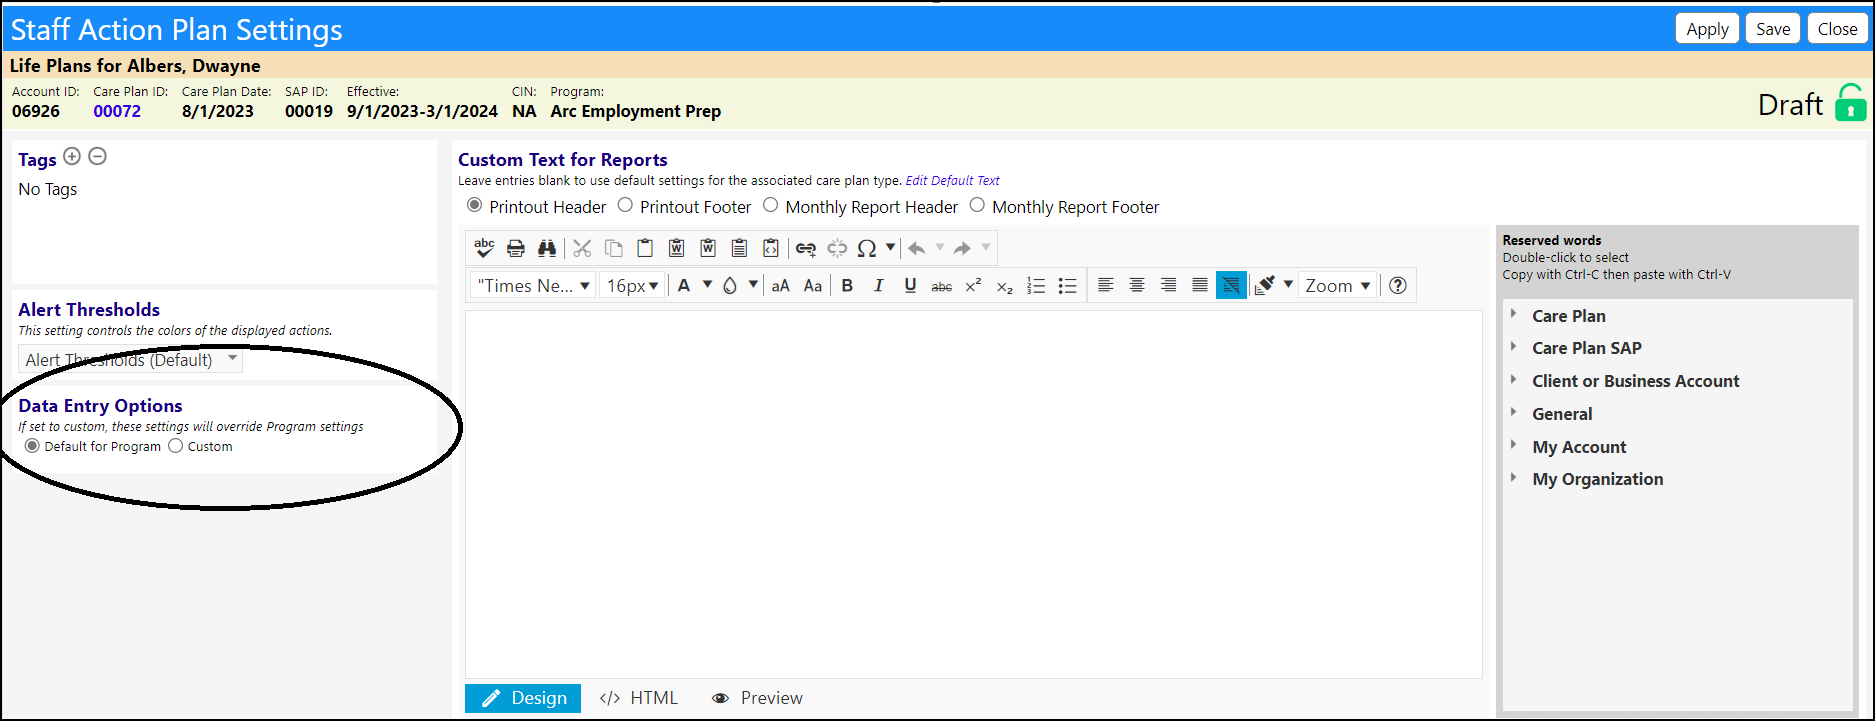Click the plain paste clipboard icon
The height and width of the screenshot is (721, 1875).
click(x=645, y=248)
